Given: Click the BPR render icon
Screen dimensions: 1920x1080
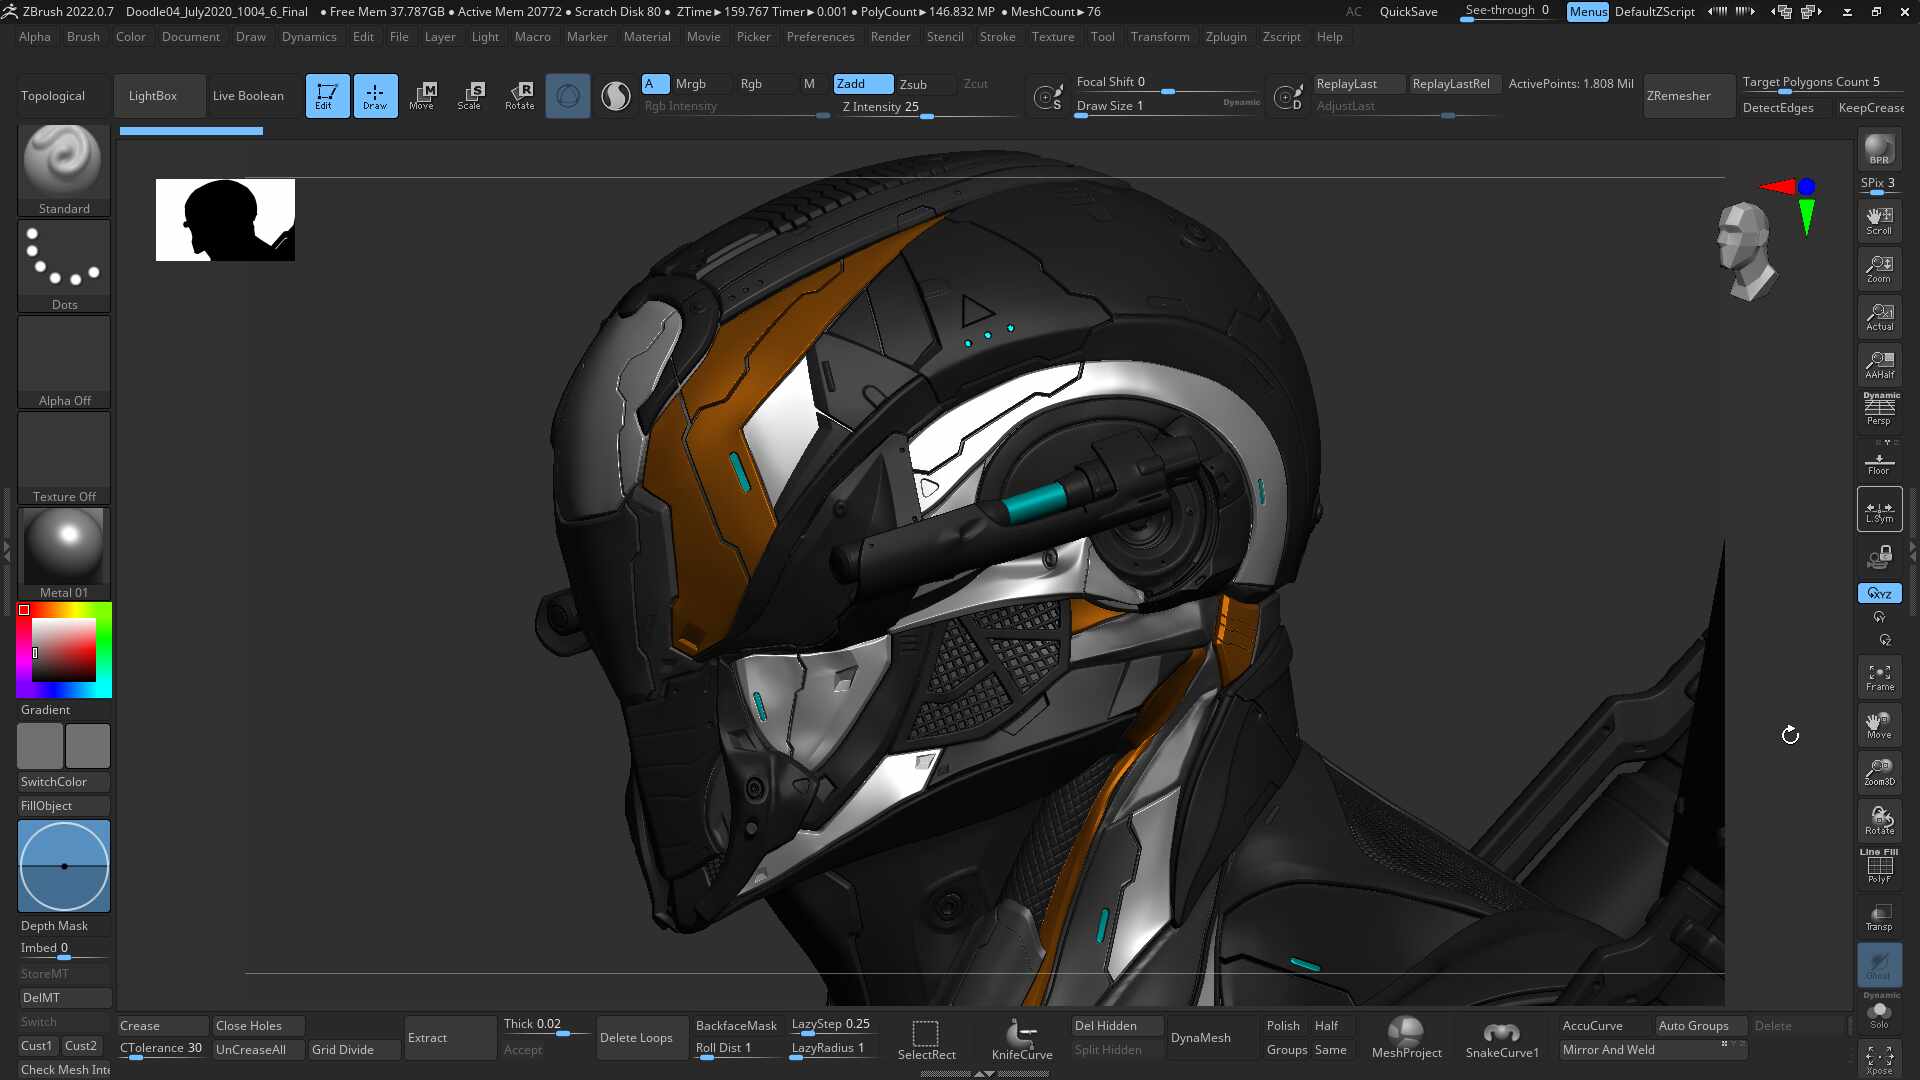Looking at the screenshot, I should point(1879,150).
